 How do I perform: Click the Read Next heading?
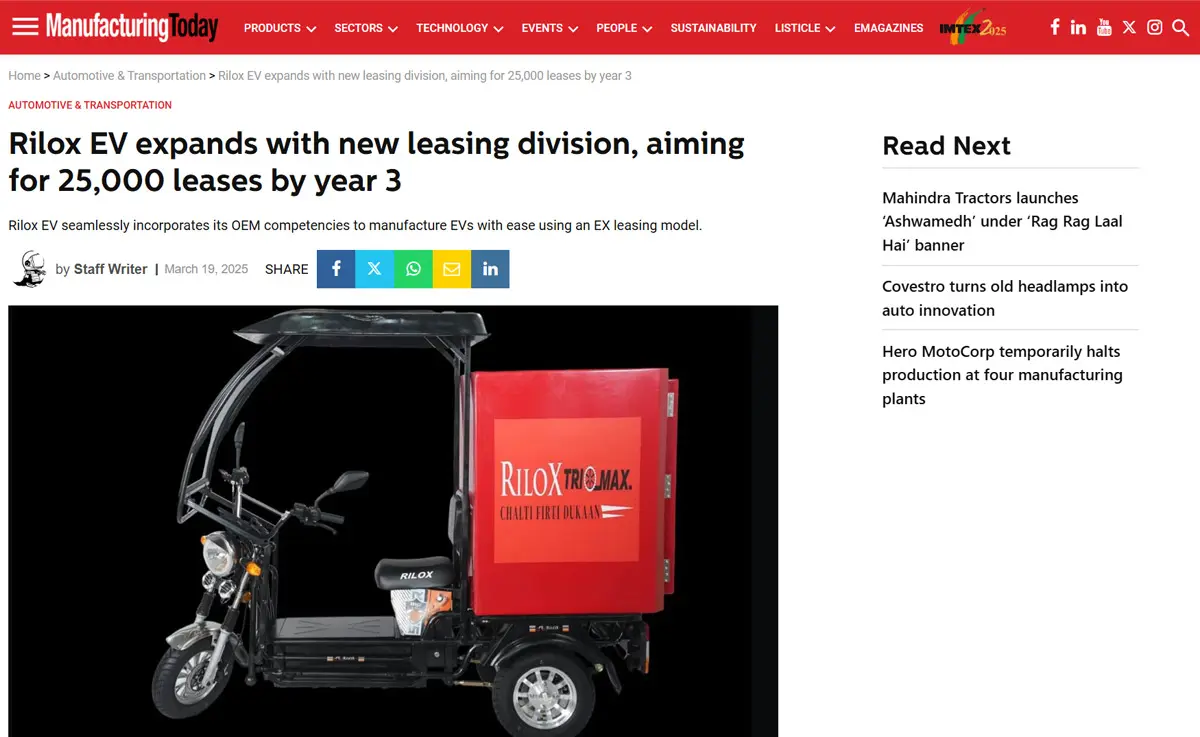946,146
